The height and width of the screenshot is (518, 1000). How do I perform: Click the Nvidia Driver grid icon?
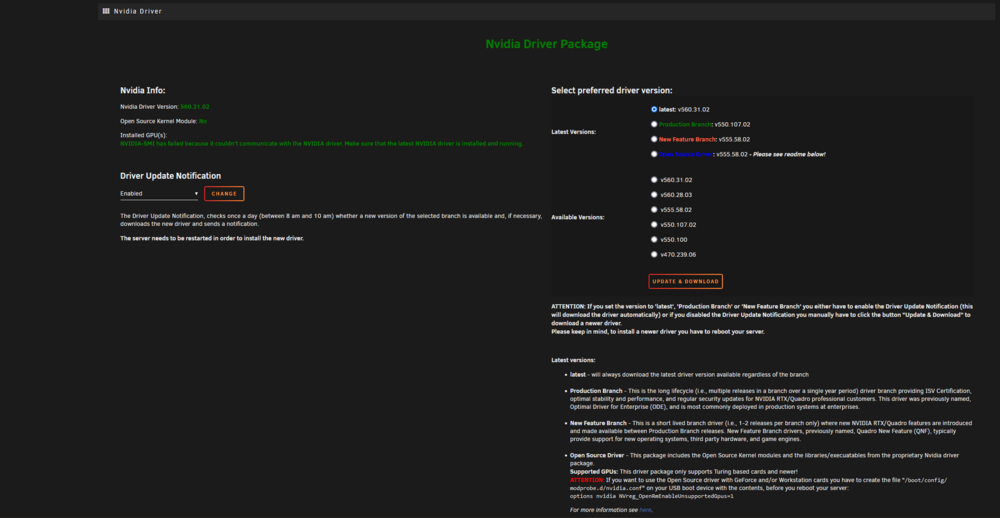coord(106,11)
